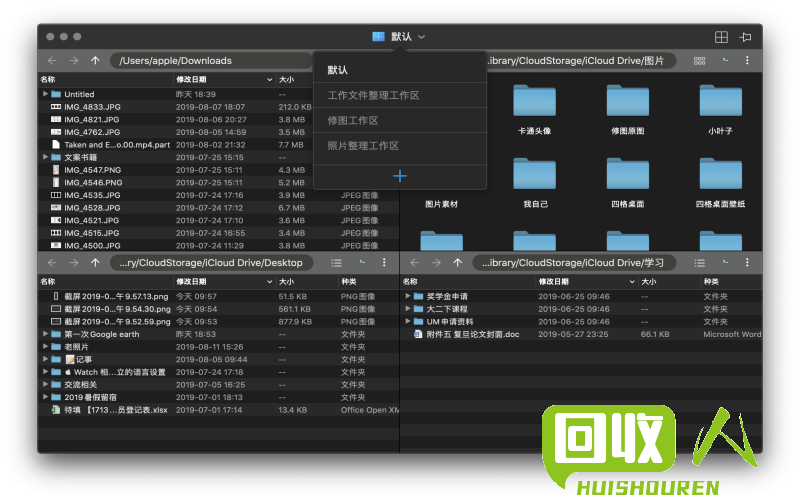Expand the 奖学金申请 folder

pos(408,296)
